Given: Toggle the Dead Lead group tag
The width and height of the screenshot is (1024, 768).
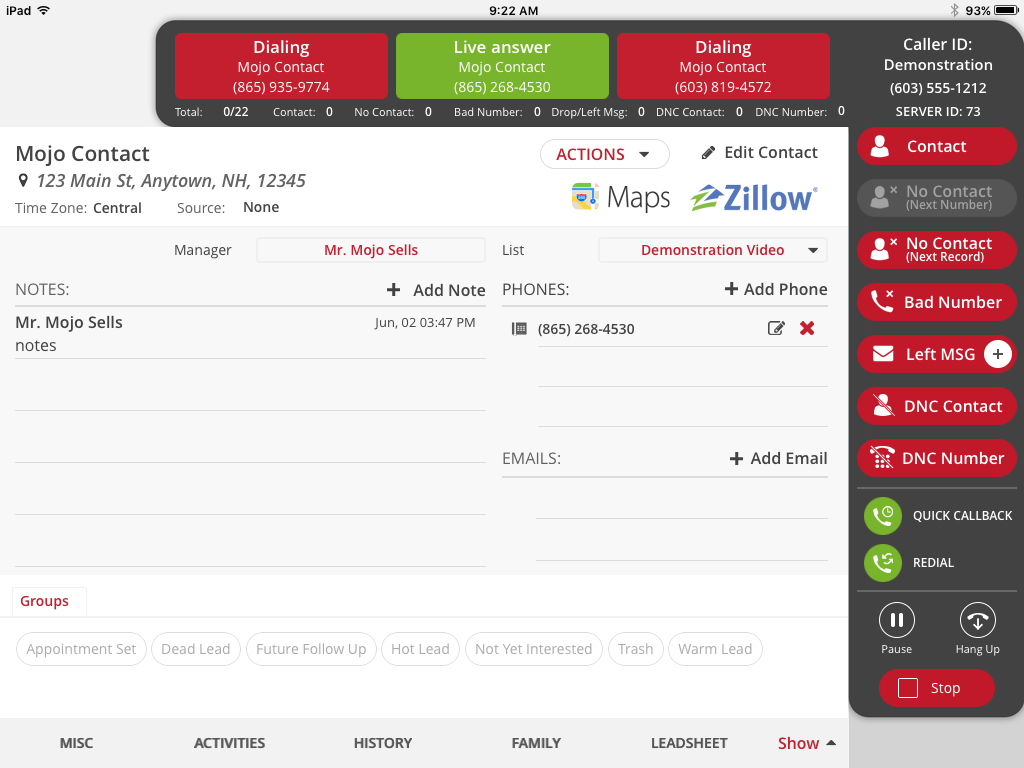Looking at the screenshot, I should click(x=195, y=649).
